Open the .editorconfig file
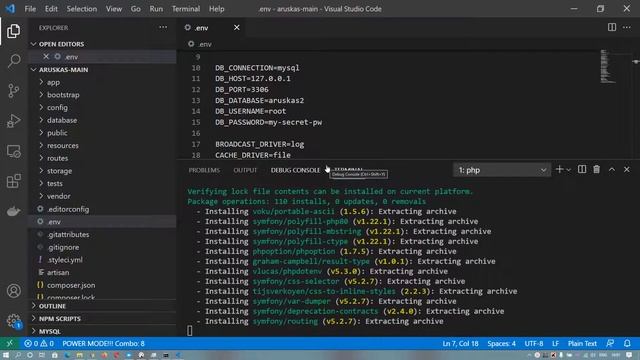Viewport: 640px width, 360px height. coord(102,209)
